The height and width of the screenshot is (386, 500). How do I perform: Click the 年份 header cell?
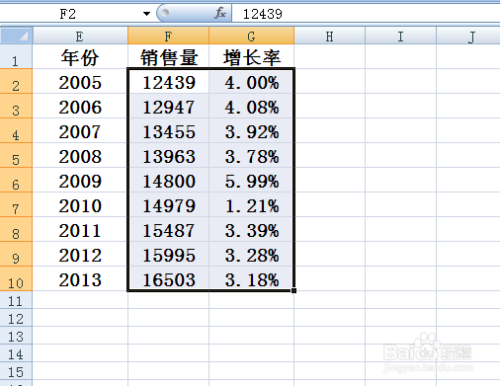(x=80, y=57)
